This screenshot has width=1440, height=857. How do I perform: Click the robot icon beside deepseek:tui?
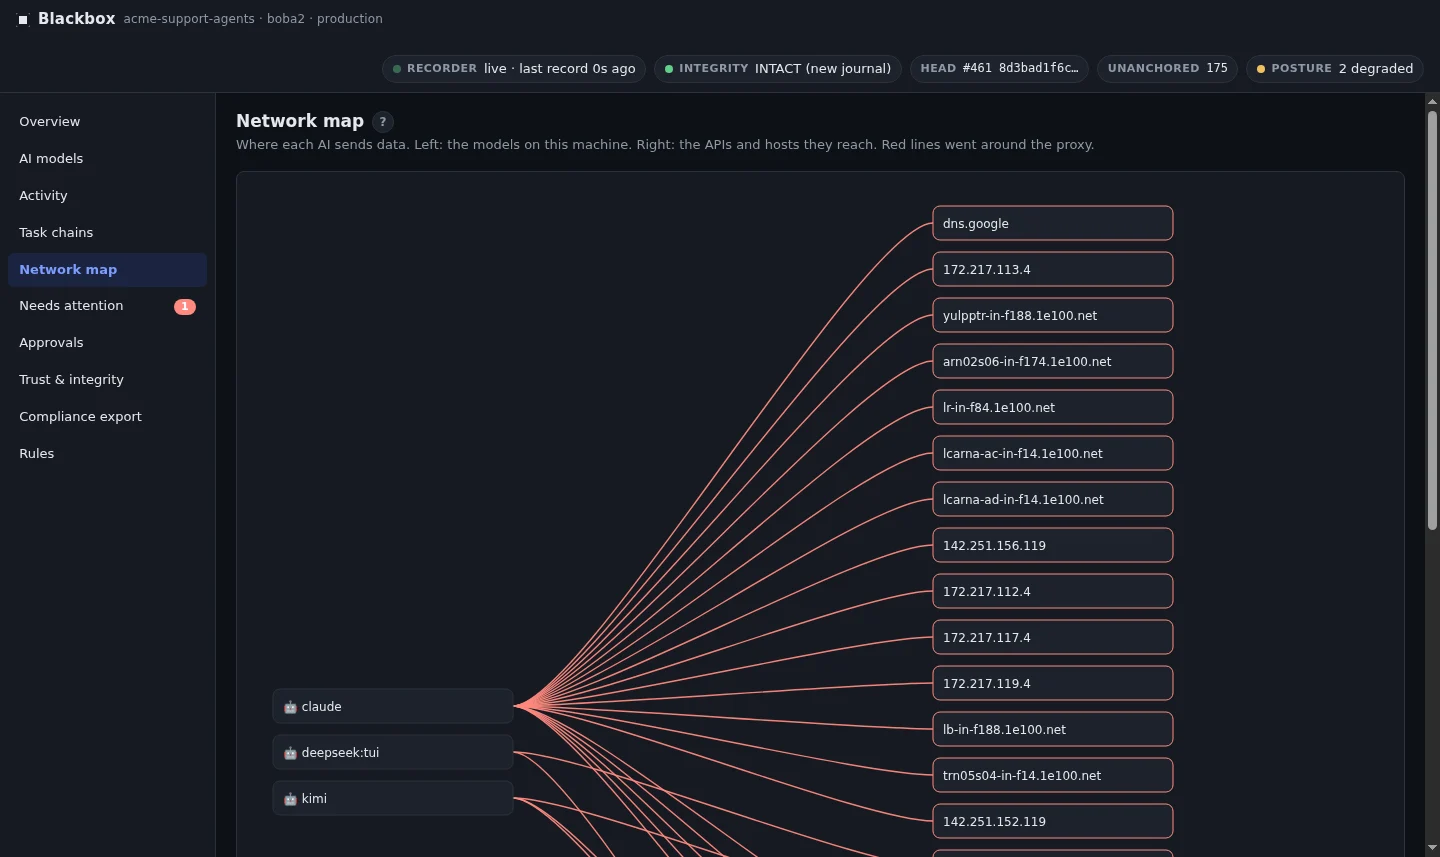pos(290,753)
